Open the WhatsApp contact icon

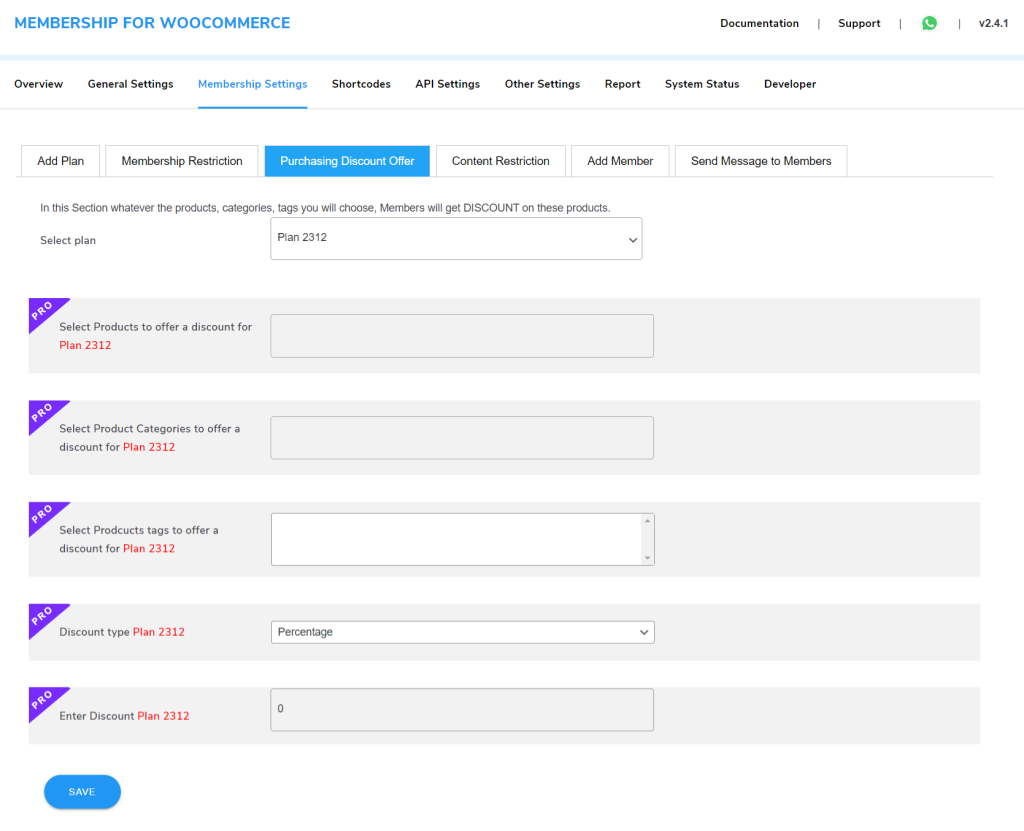(x=929, y=24)
